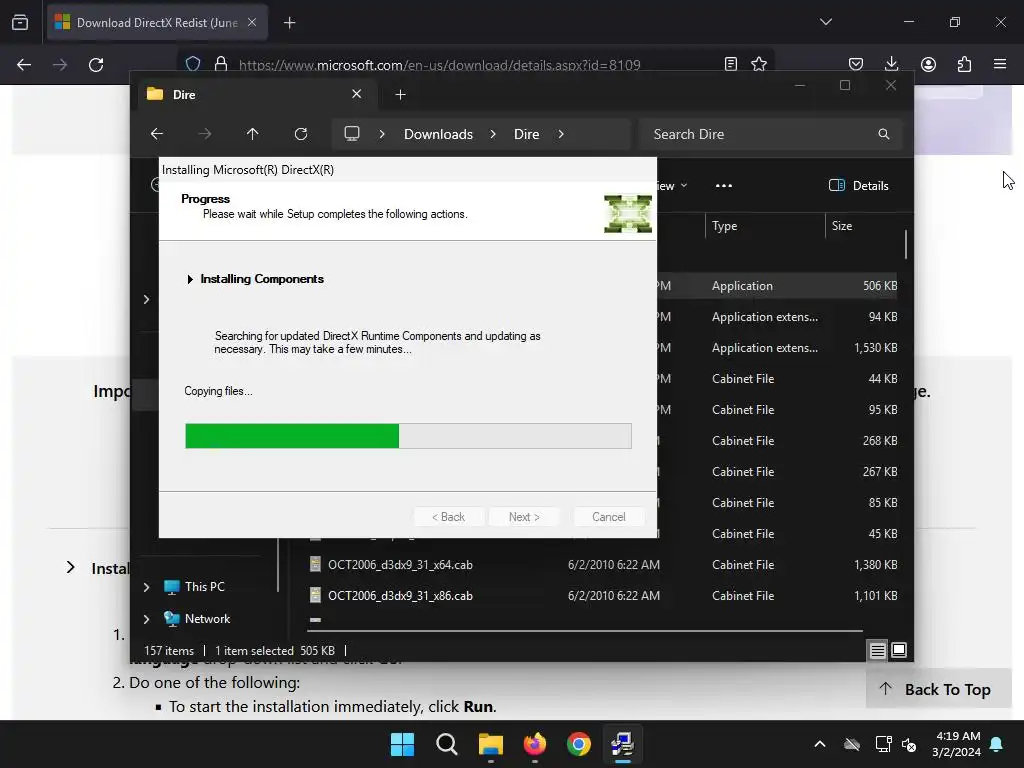Click the DirectX setup taskbar icon
Viewport: 1024px width, 768px height.
(x=622, y=744)
